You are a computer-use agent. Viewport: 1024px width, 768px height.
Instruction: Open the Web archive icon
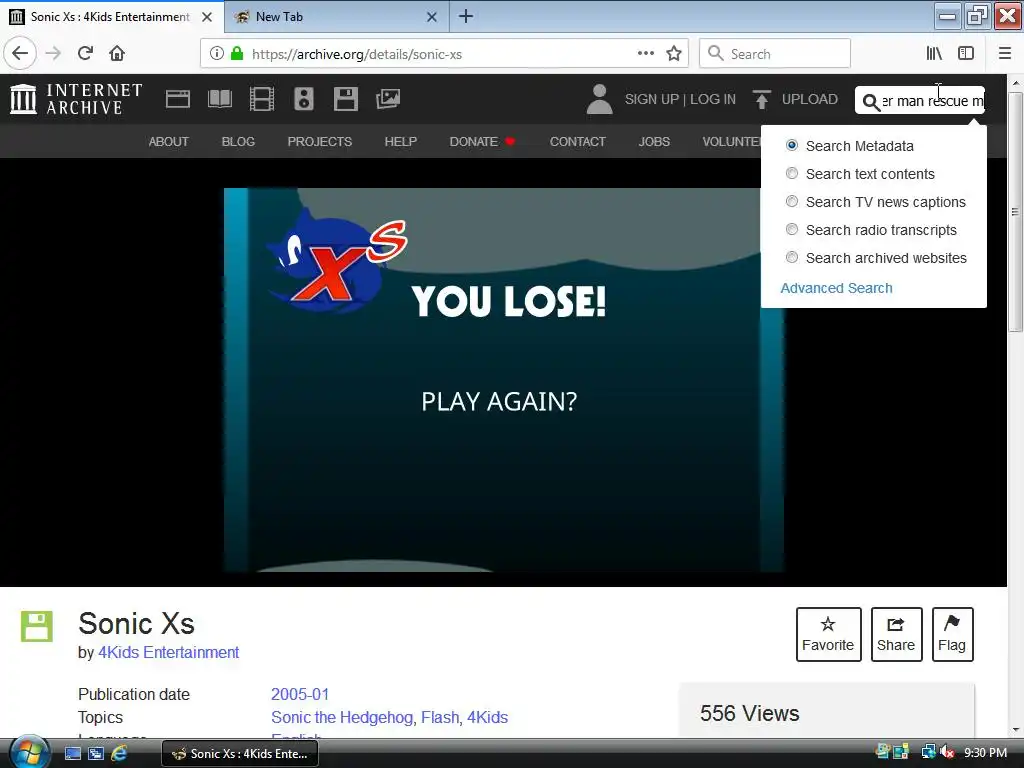(x=178, y=99)
